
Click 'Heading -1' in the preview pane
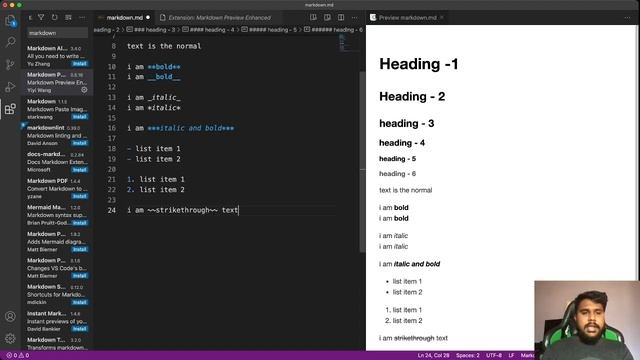coord(419,64)
